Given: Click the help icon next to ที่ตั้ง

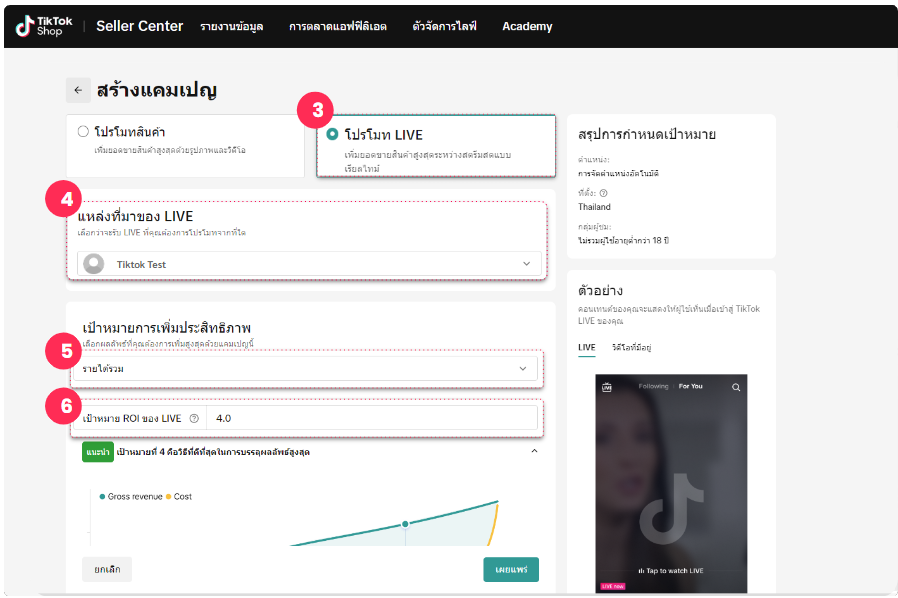Looking at the screenshot, I should tap(603, 194).
